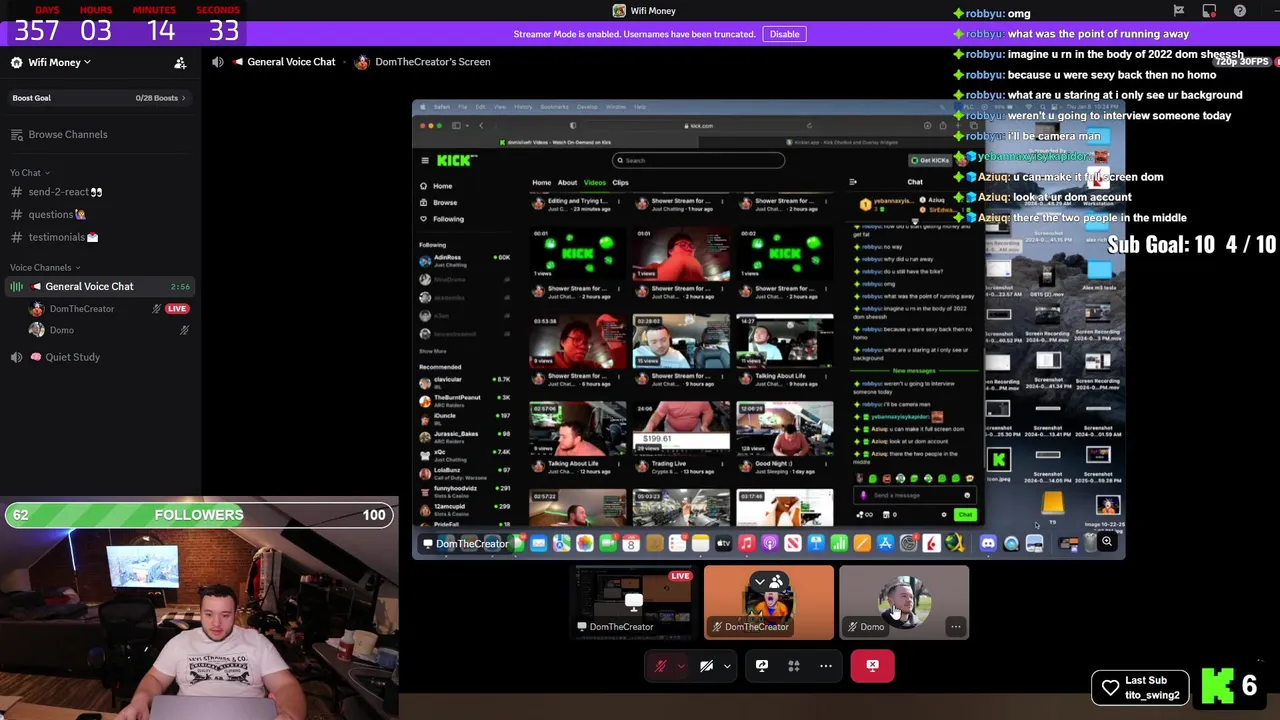Click the share your screen button
Screen dimensions: 1280x720
tap(762, 666)
